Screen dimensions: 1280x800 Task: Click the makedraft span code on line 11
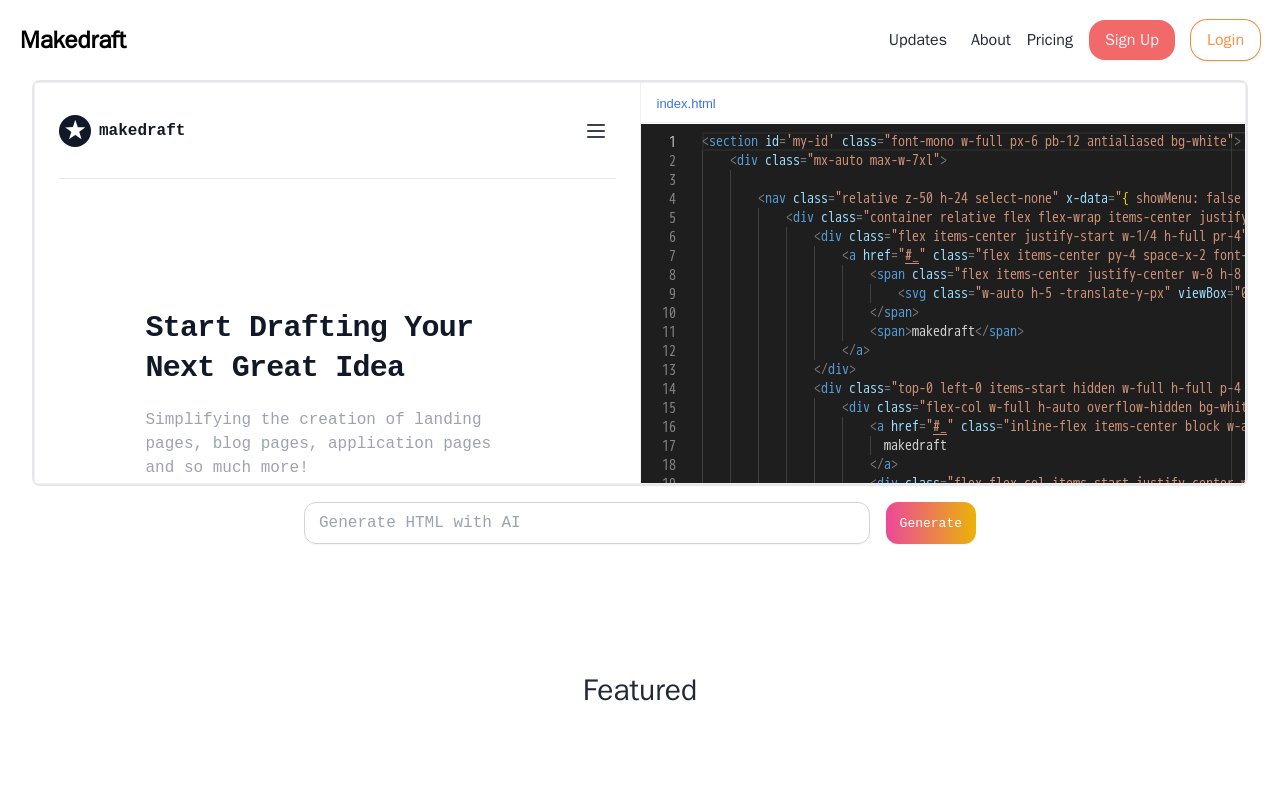[x=947, y=331]
